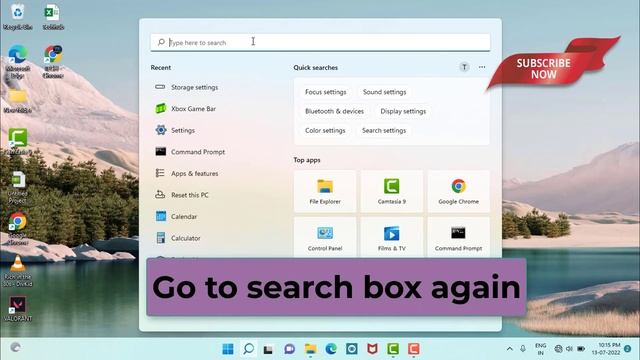Click the Search magnifier on taskbar
640x360 pixels.
coord(248,349)
